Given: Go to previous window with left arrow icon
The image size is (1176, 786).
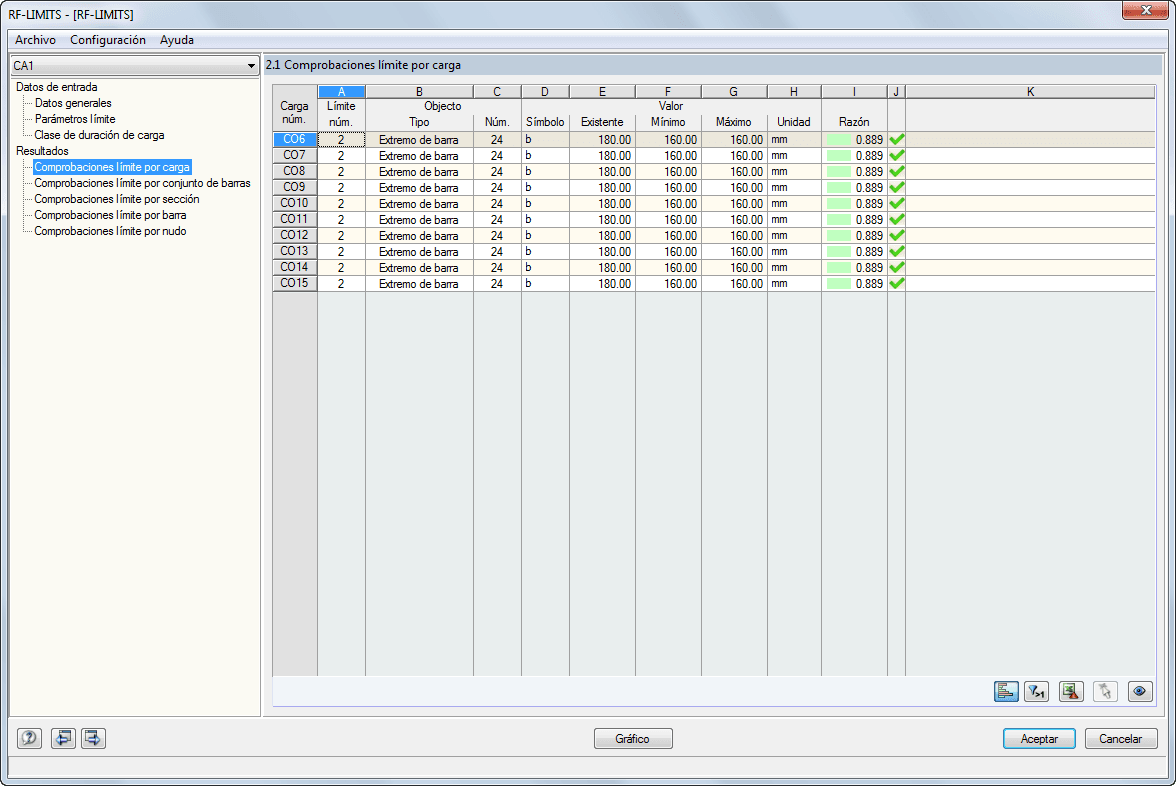Looking at the screenshot, I should click(63, 738).
